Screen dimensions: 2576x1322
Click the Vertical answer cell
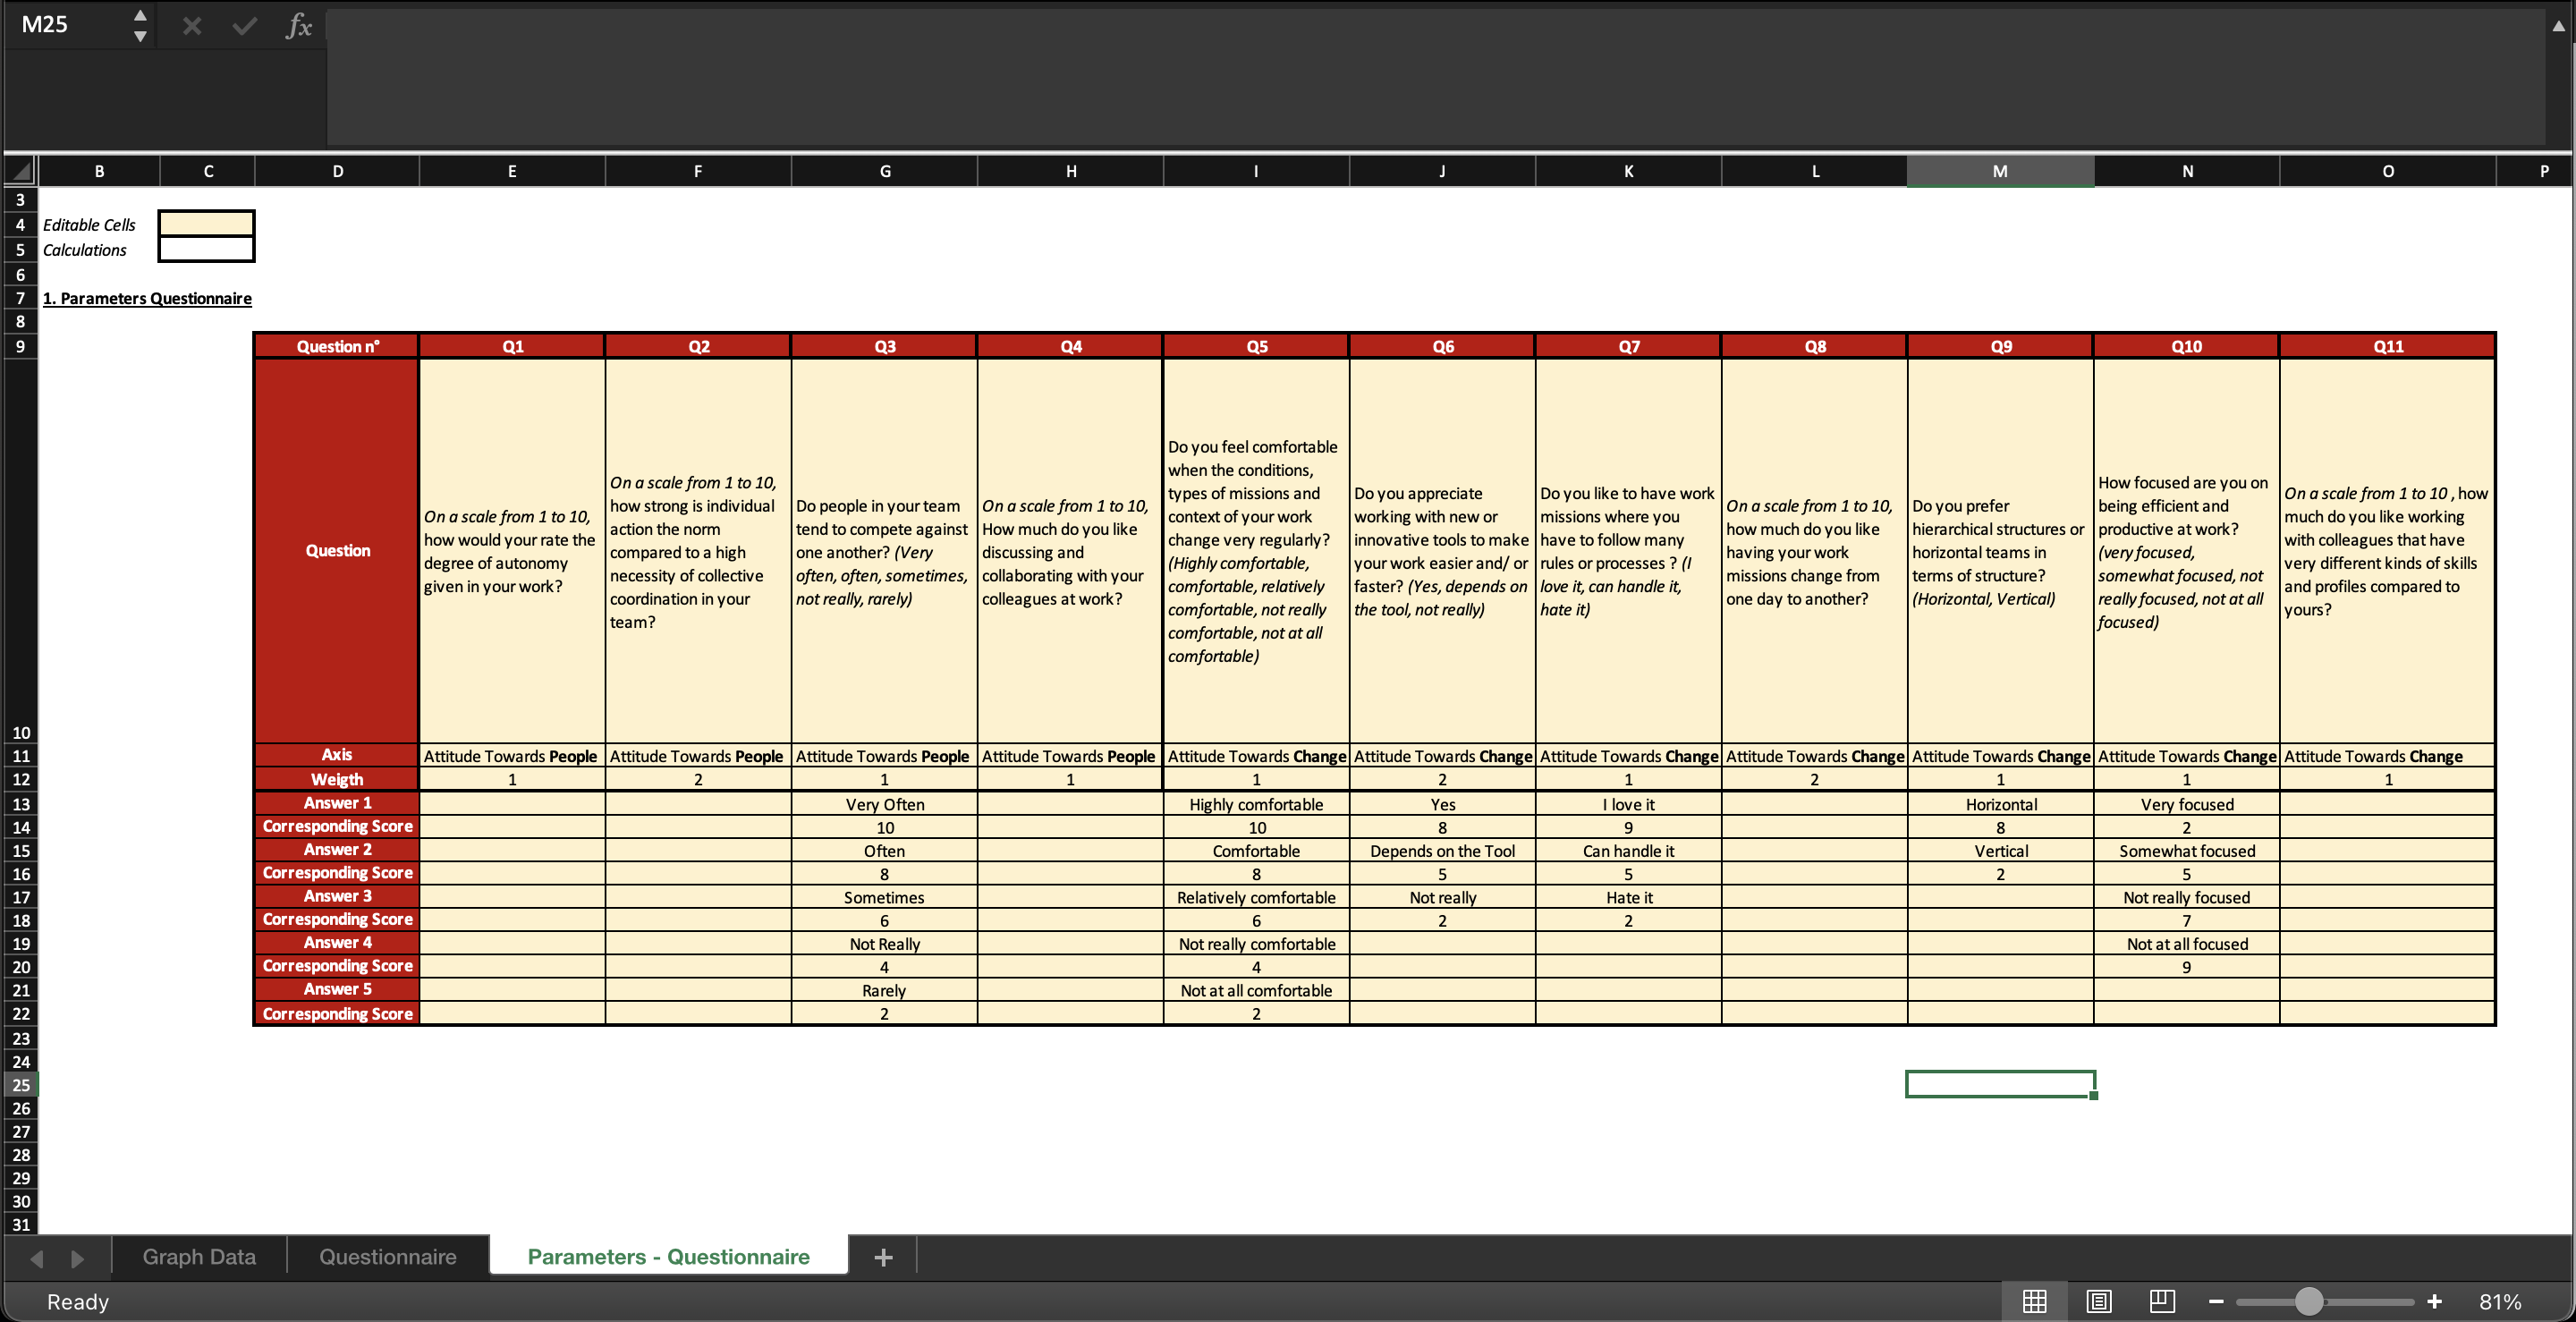click(x=2000, y=851)
